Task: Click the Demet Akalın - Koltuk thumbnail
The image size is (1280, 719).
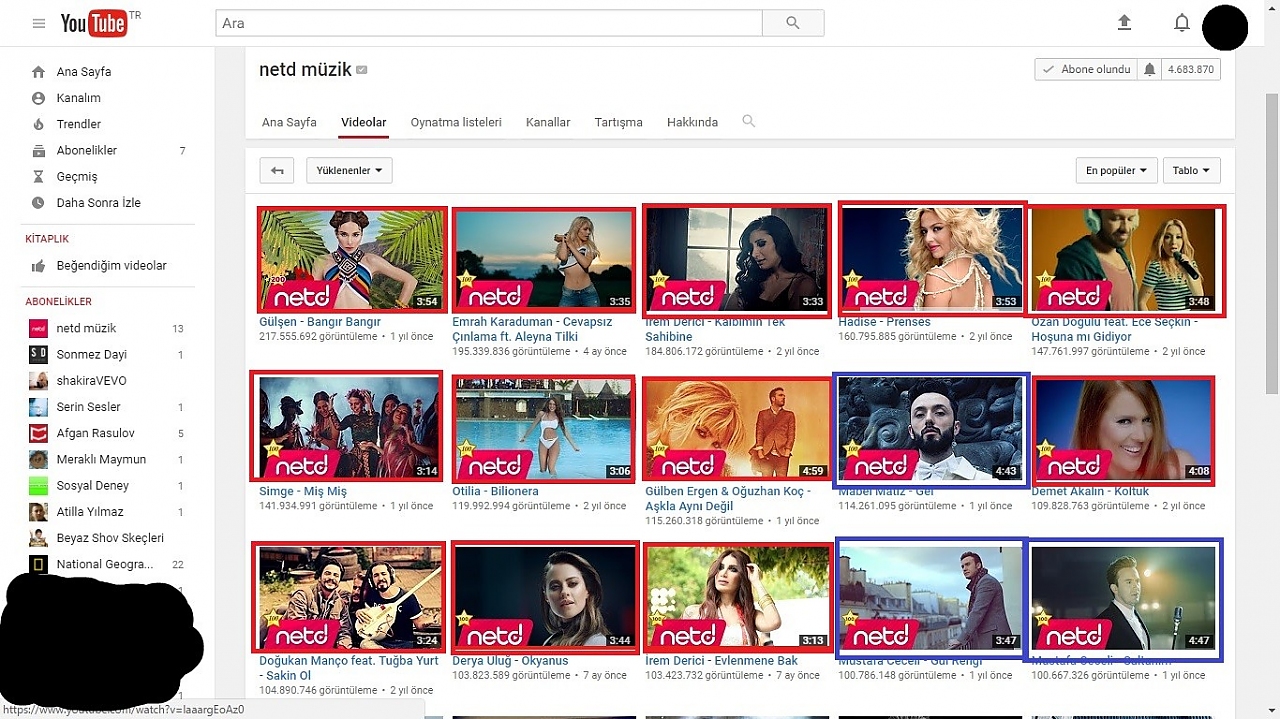Action: click(1123, 431)
